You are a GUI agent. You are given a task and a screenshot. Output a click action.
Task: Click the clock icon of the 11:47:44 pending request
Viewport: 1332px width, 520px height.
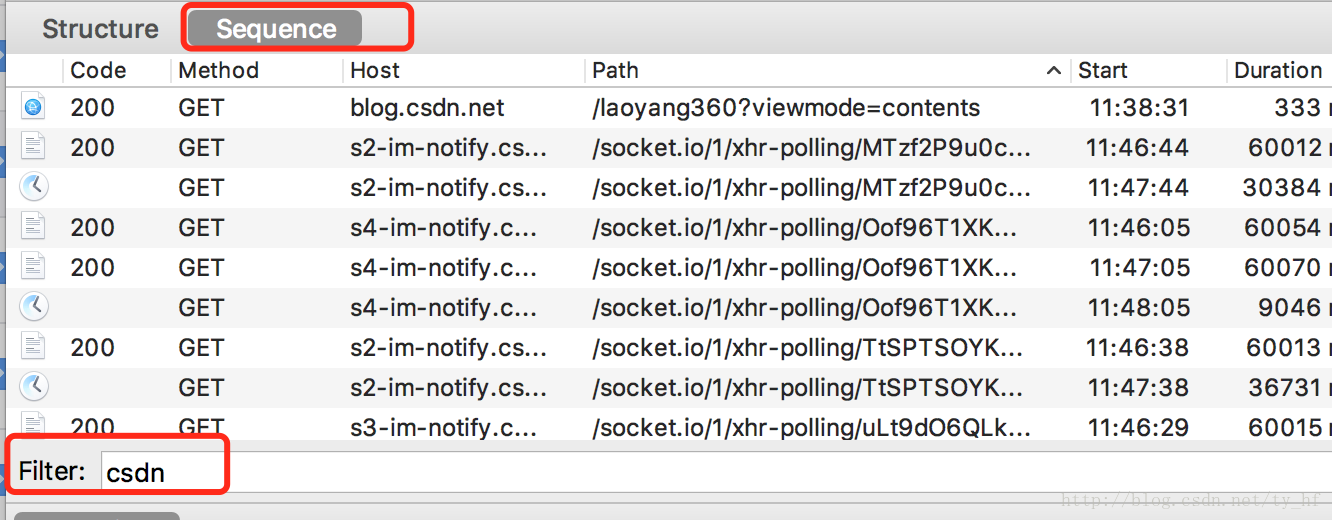point(34,187)
